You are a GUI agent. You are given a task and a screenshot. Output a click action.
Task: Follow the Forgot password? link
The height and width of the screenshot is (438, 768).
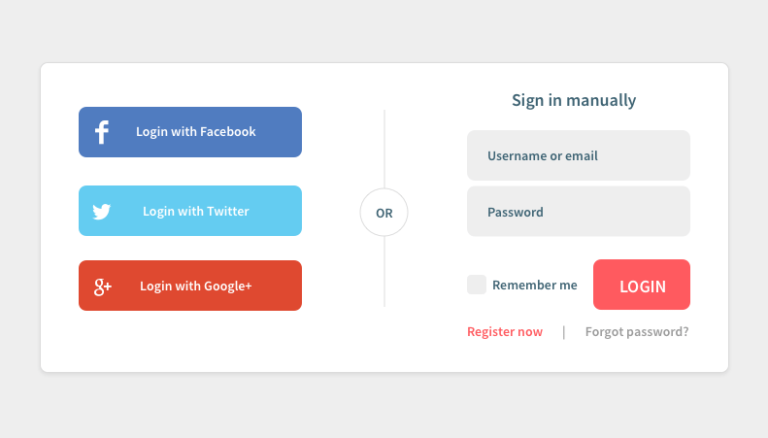(x=637, y=332)
